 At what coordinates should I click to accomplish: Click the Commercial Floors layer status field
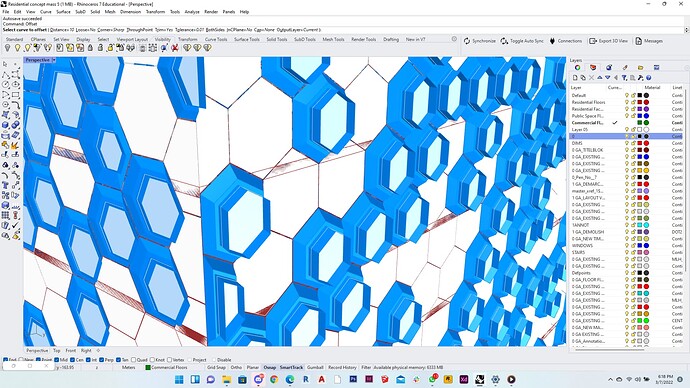click(x=167, y=367)
